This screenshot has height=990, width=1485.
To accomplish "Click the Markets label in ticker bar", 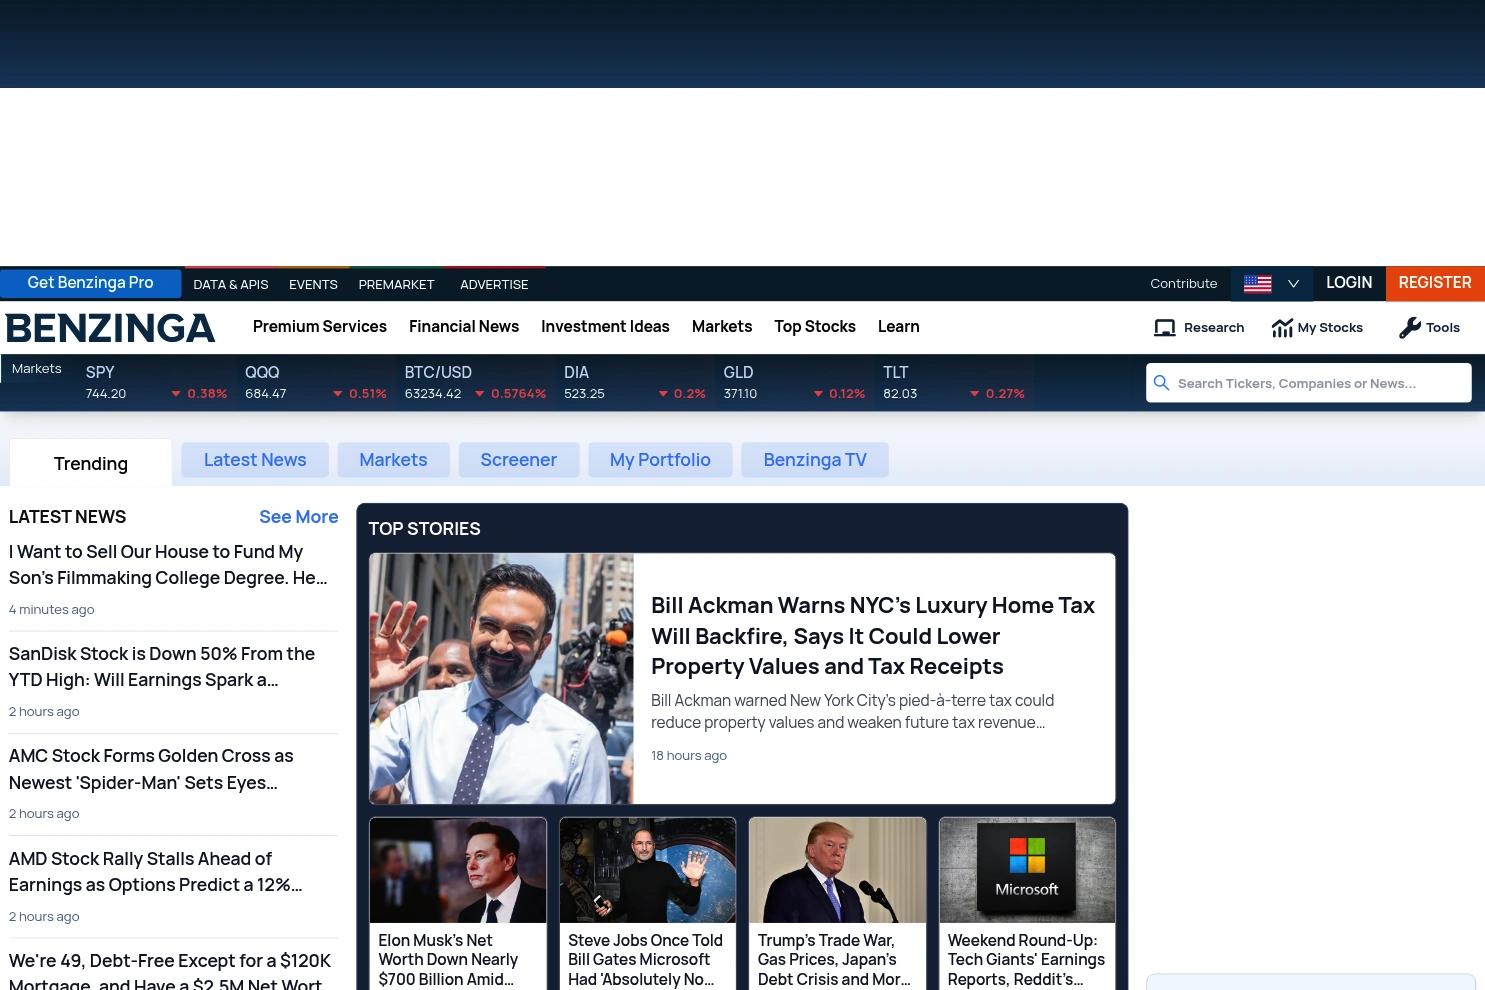I will pos(37,369).
